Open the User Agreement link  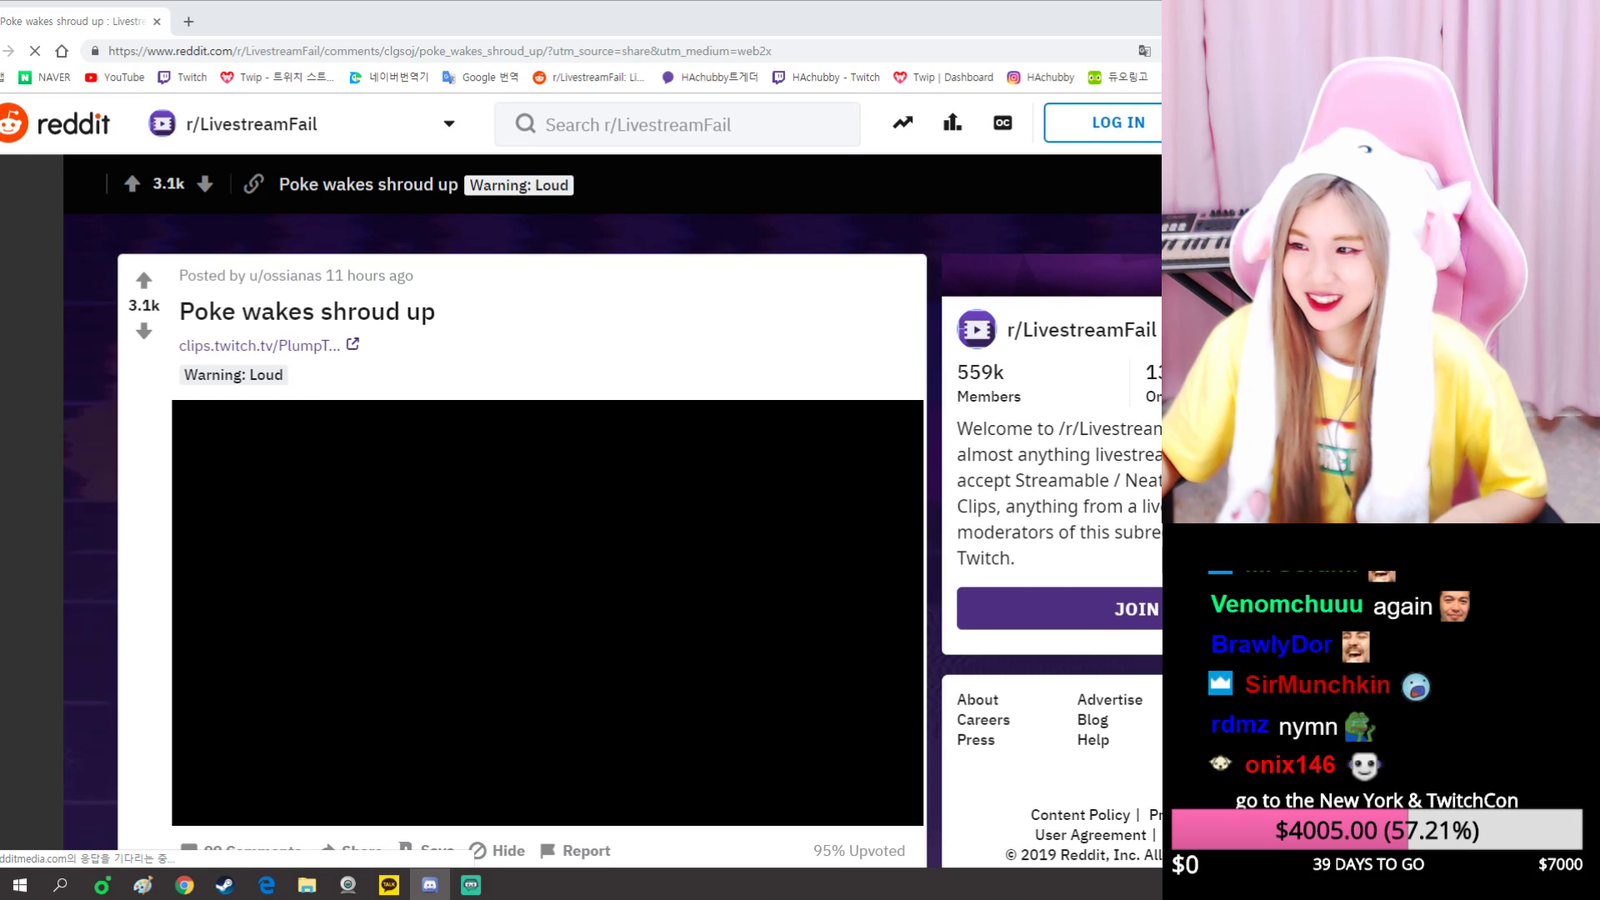pyautogui.click(x=1091, y=835)
